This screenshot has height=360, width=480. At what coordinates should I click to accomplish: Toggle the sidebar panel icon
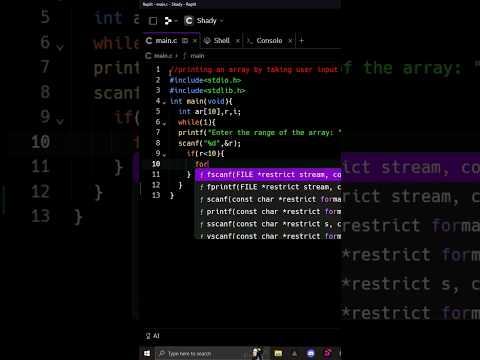[x=153, y=21]
